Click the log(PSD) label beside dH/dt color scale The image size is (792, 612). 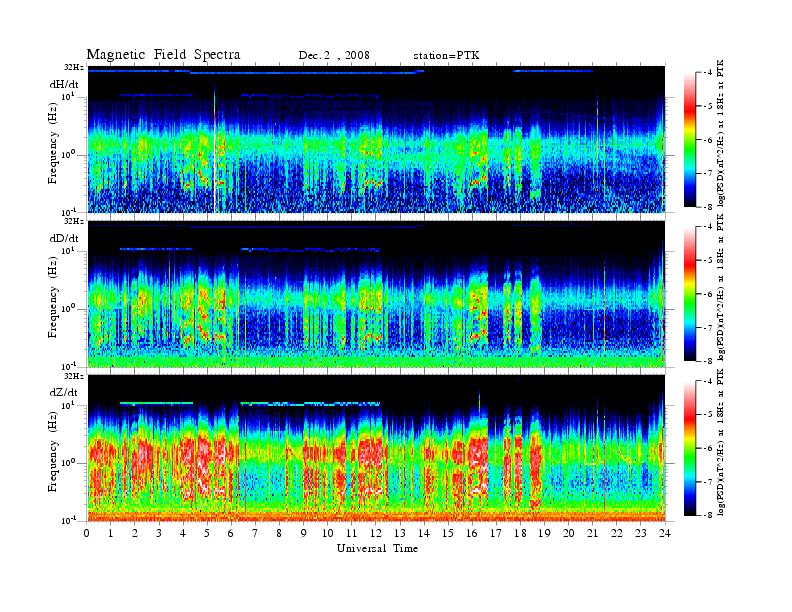[721, 134]
